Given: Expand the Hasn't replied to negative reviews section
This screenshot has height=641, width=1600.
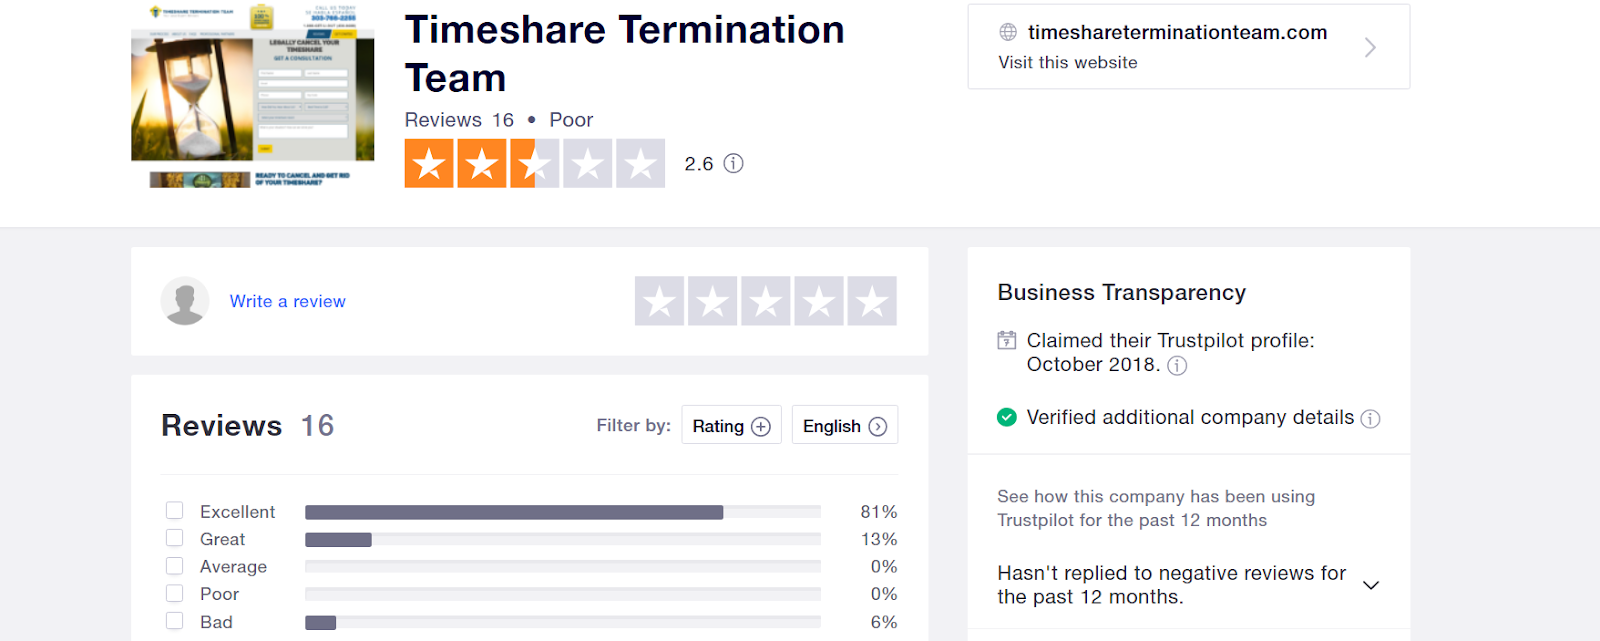Looking at the screenshot, I should [1371, 585].
